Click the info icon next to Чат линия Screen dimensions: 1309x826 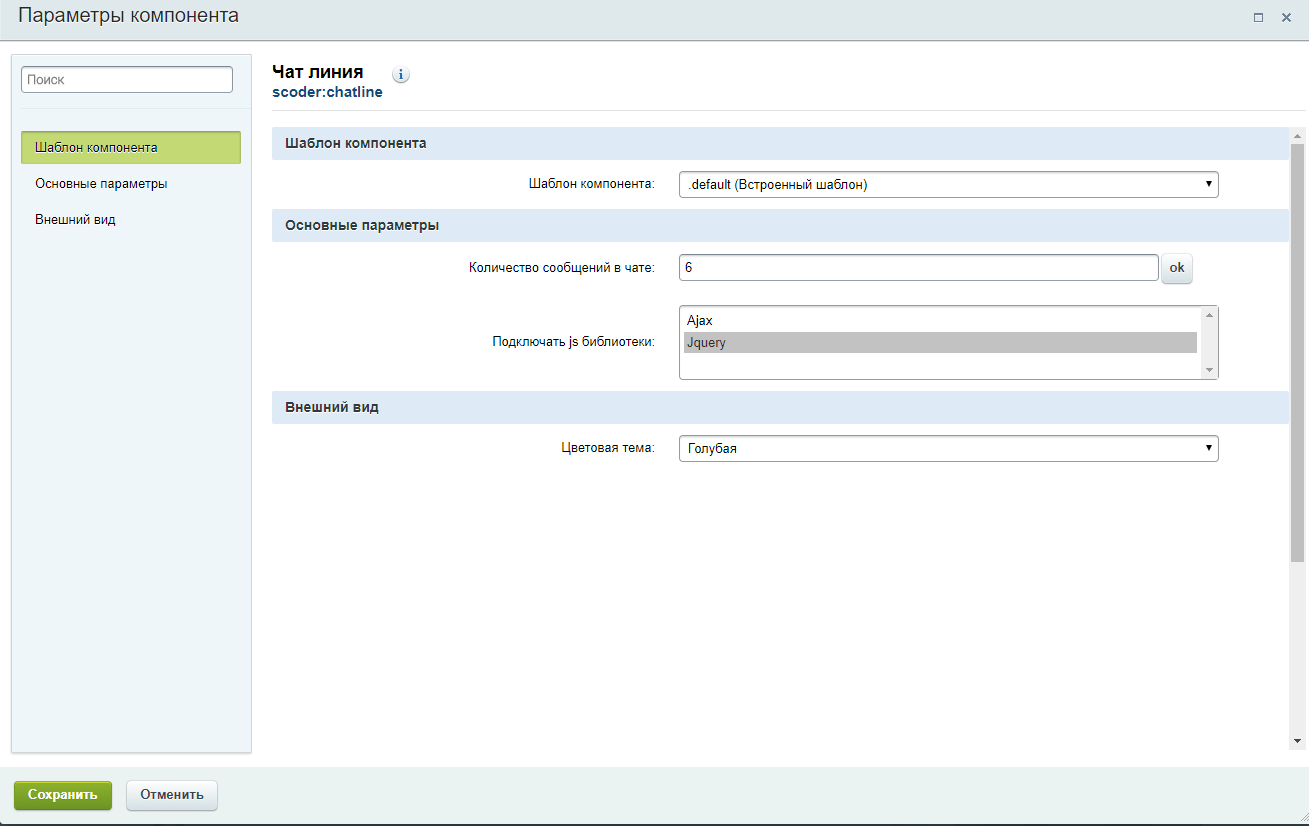pos(401,75)
